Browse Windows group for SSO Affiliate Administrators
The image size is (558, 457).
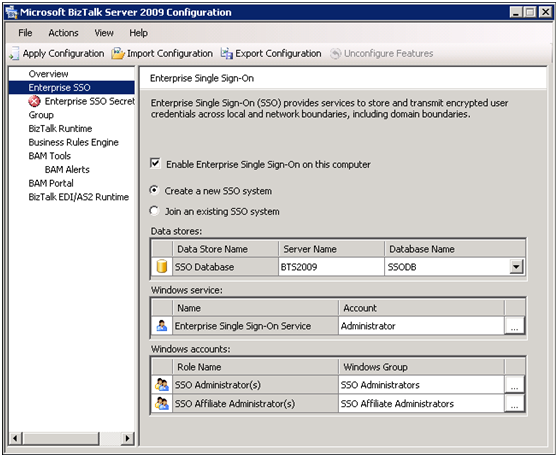(514, 403)
